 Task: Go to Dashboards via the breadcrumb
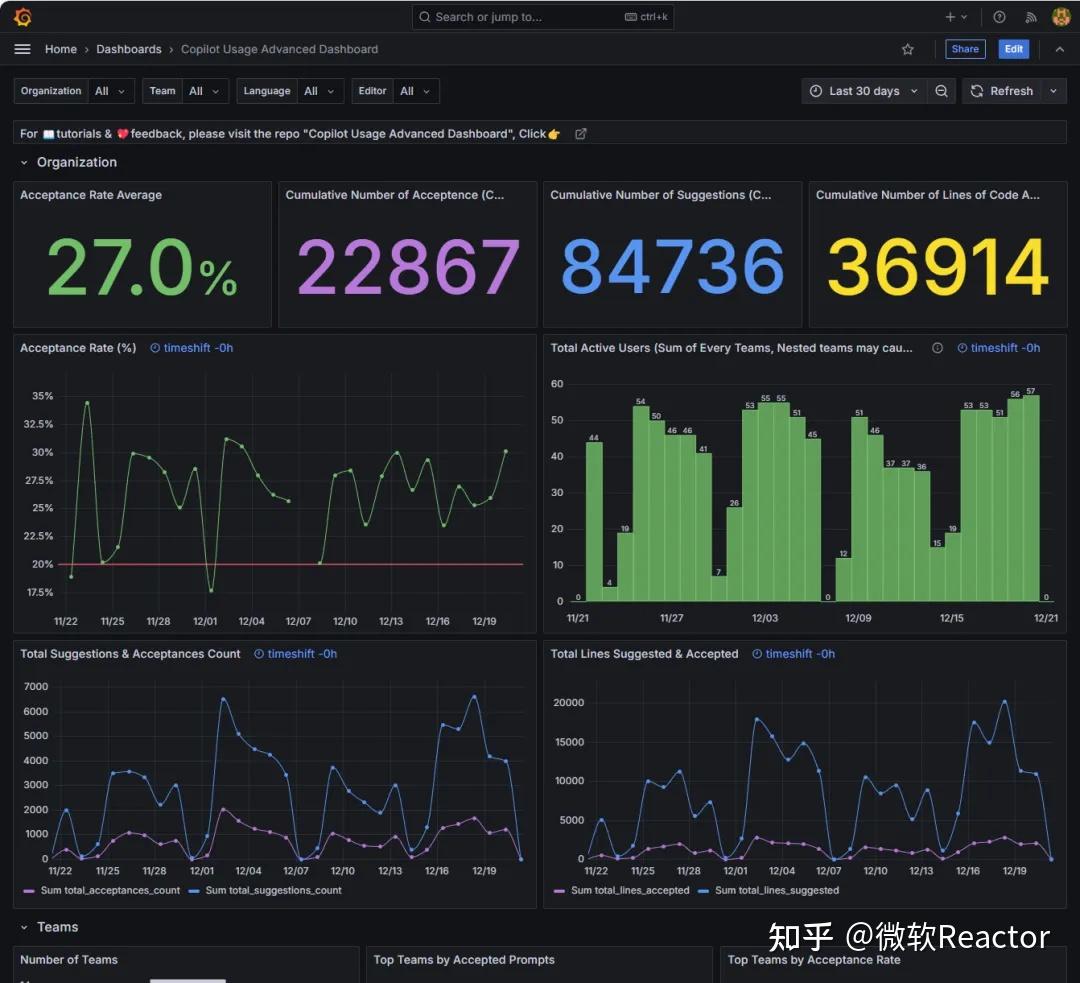point(129,49)
